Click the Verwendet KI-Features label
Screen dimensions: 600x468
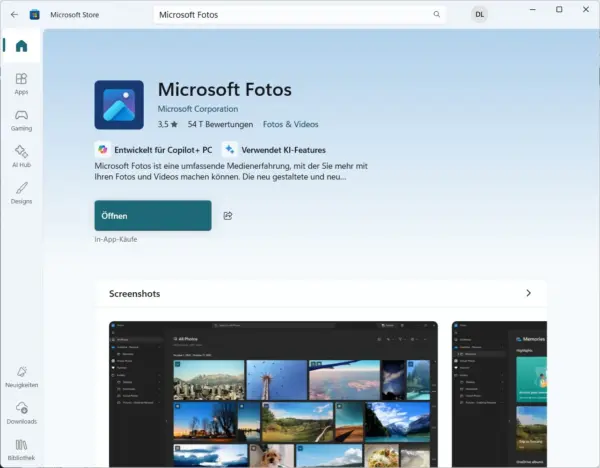click(284, 150)
